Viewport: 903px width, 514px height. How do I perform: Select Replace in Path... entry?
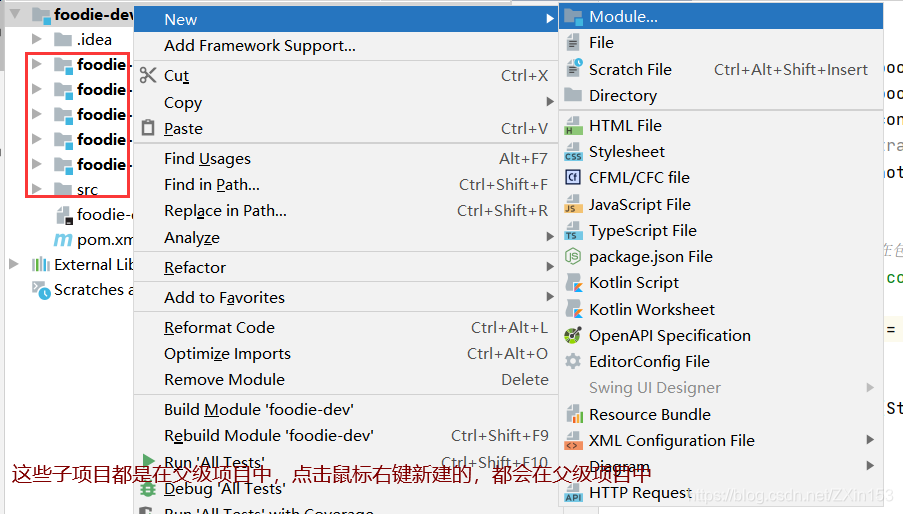[346, 211]
